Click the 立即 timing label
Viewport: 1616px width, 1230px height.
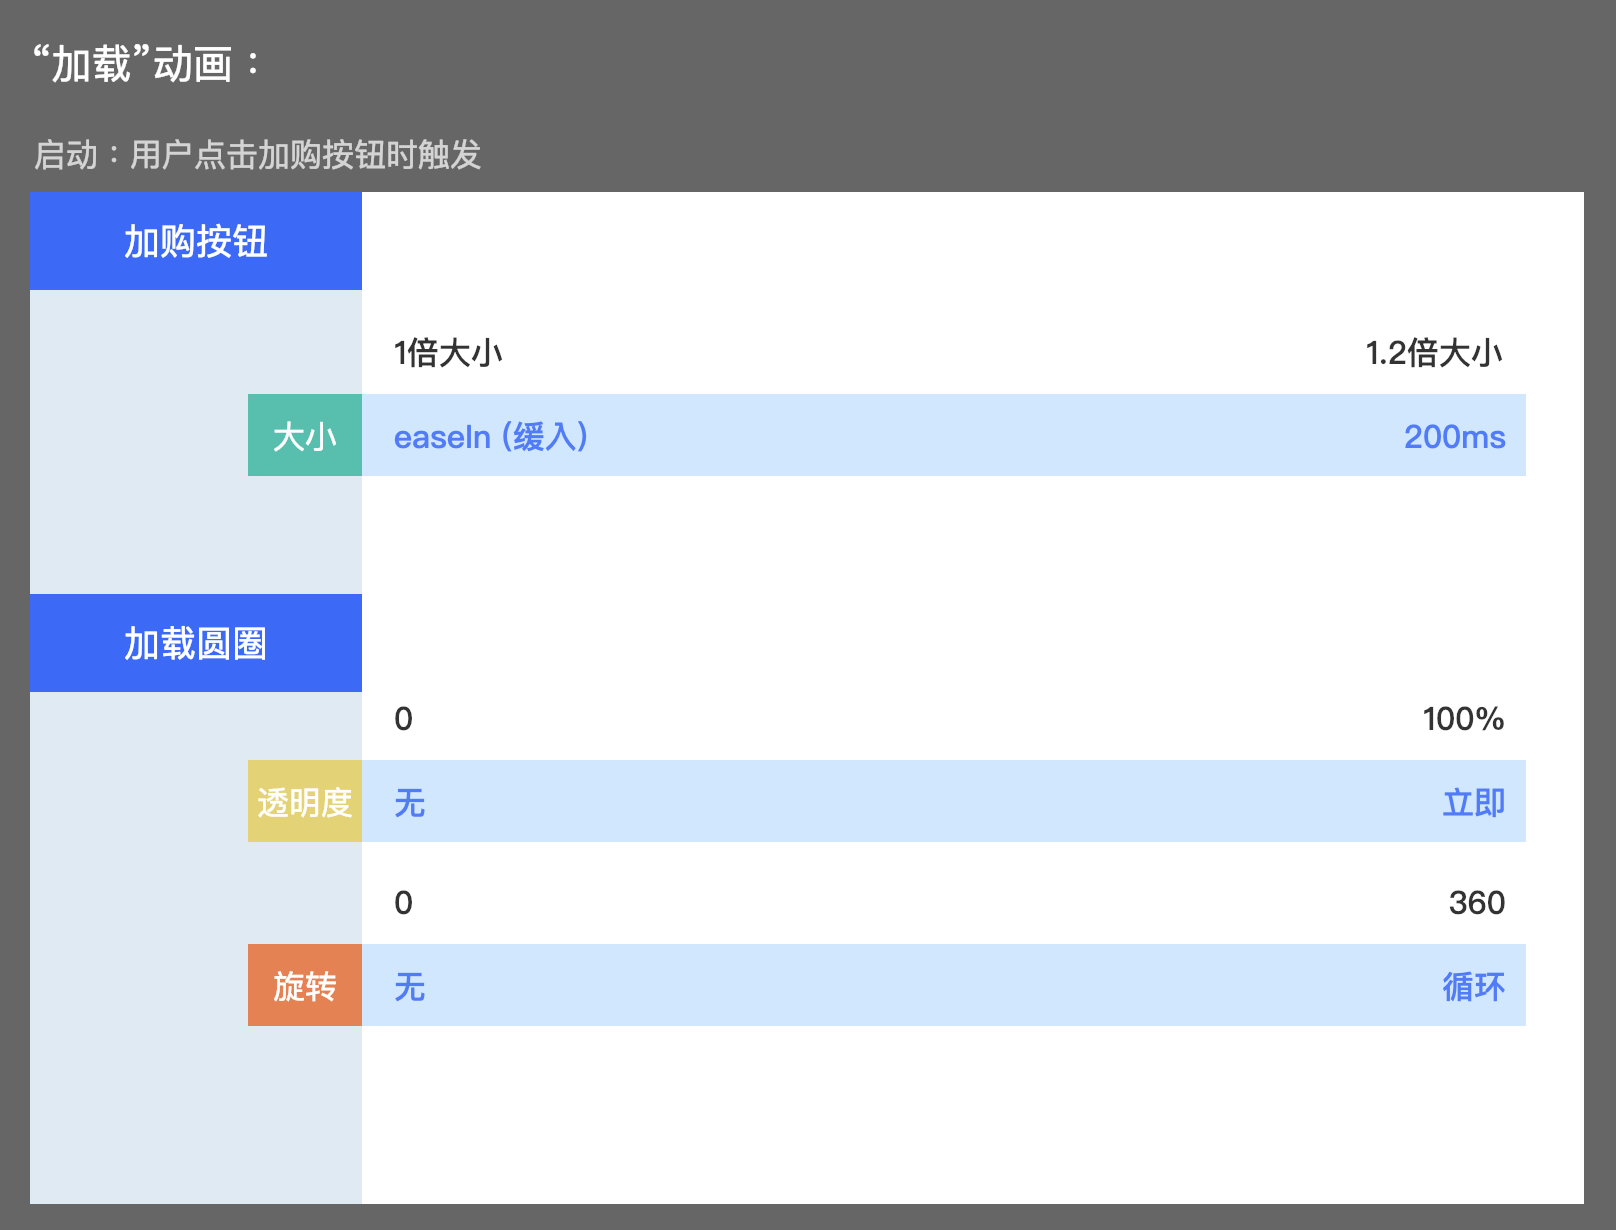click(x=1473, y=803)
